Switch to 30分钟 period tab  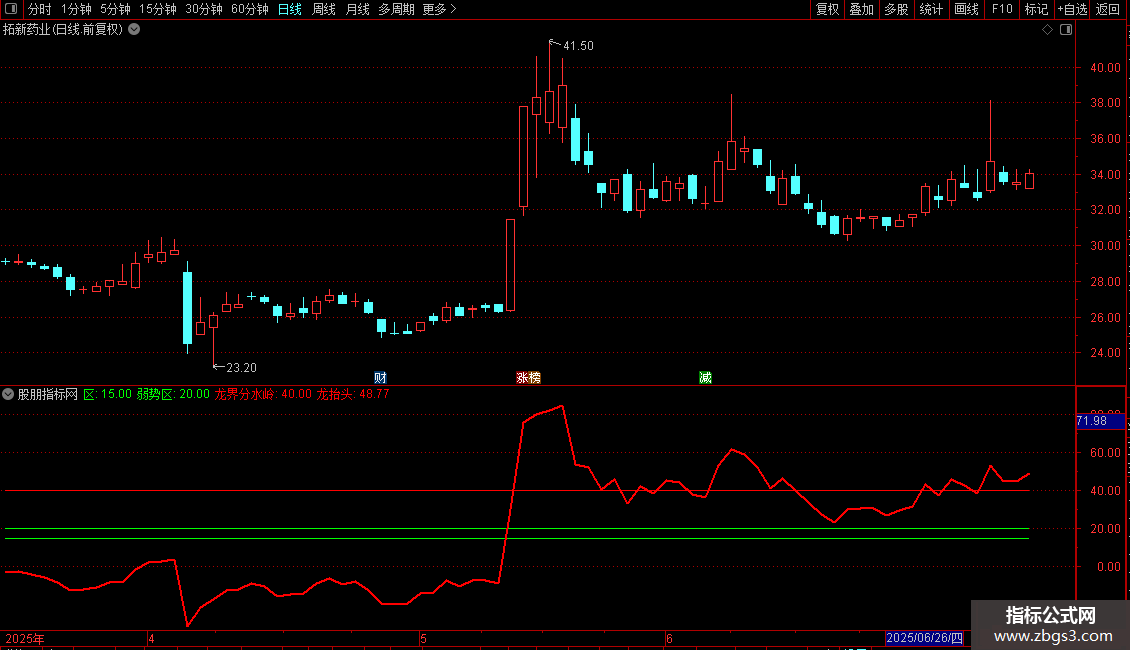(204, 9)
